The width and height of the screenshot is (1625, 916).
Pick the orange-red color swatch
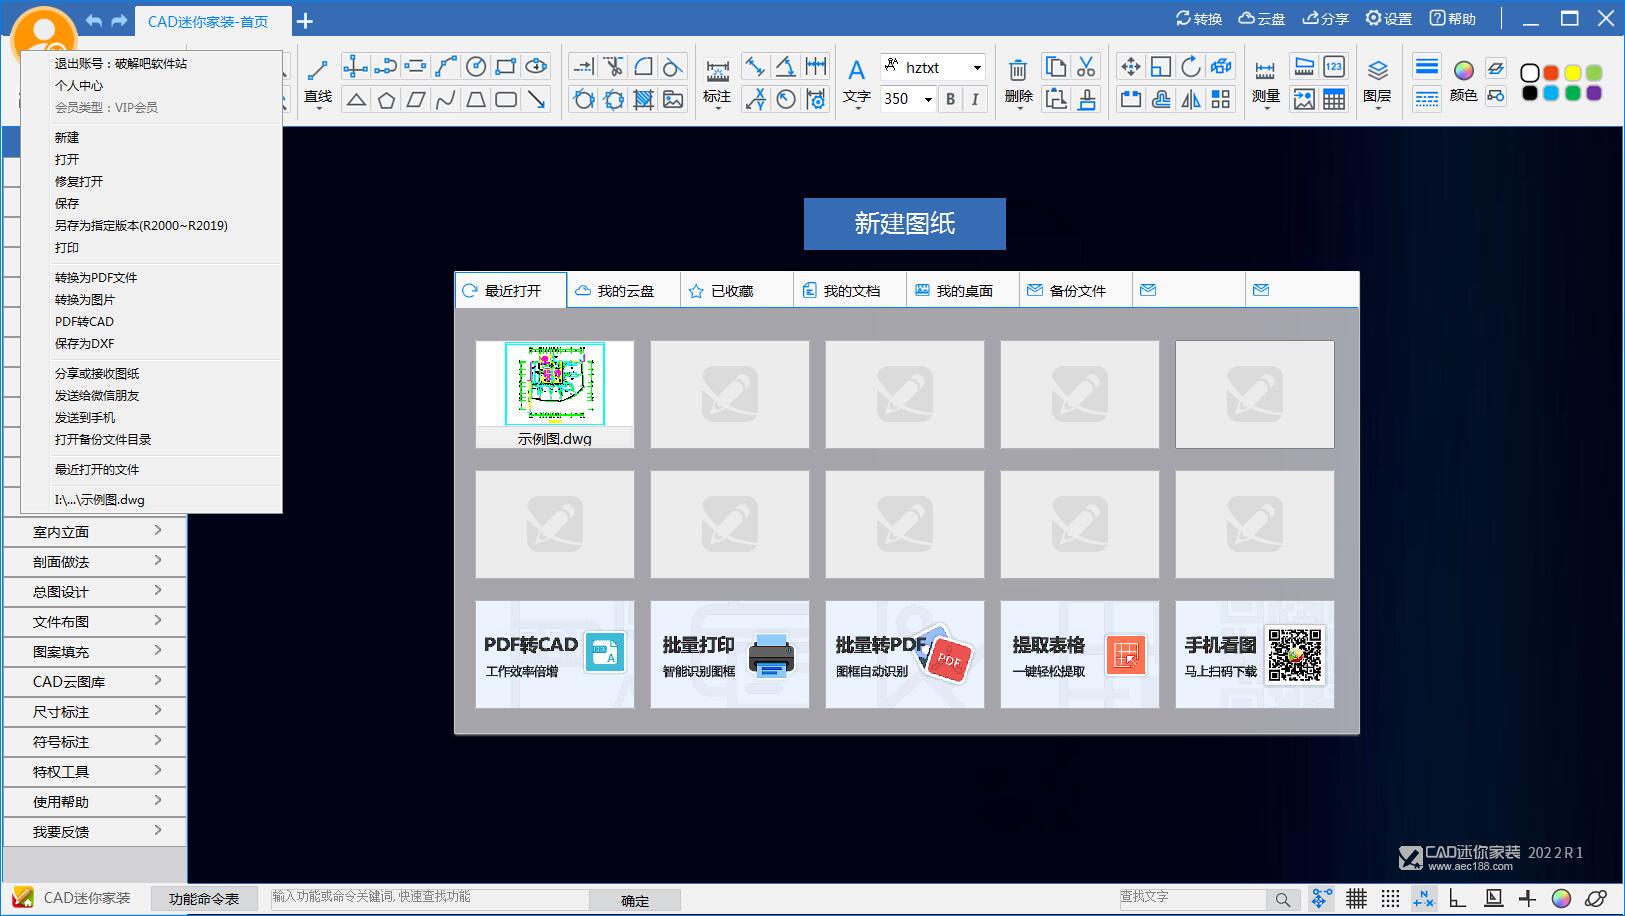(x=1551, y=73)
